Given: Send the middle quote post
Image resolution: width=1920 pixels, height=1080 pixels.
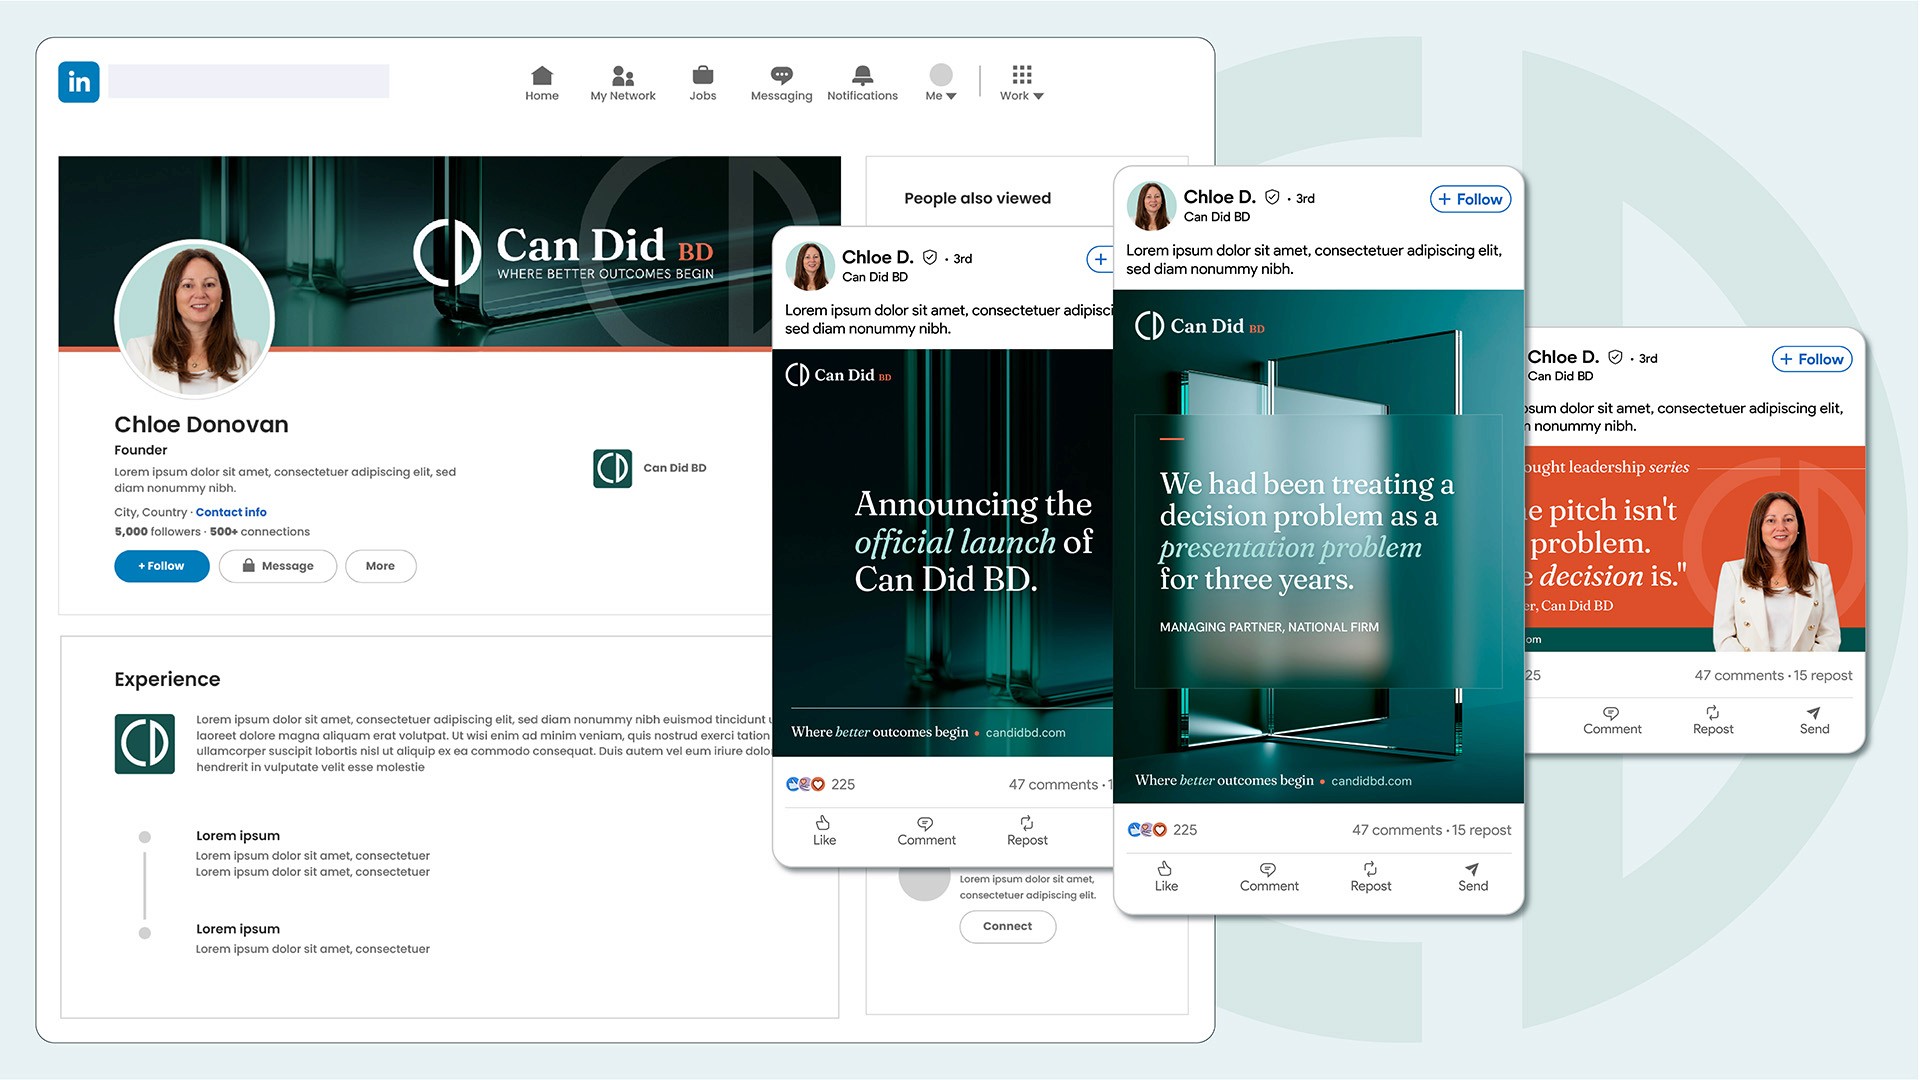Looking at the screenshot, I should [1473, 877].
